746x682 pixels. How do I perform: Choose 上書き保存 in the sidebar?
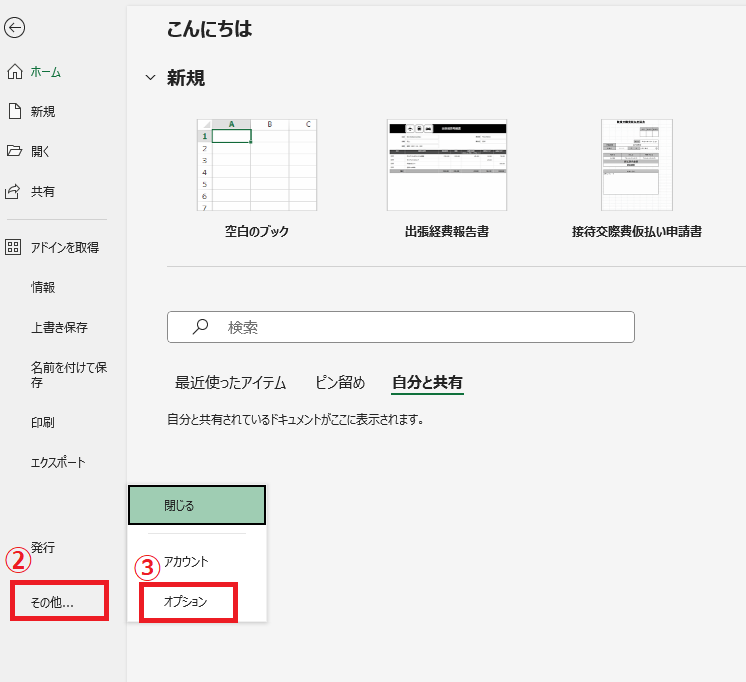coord(59,327)
